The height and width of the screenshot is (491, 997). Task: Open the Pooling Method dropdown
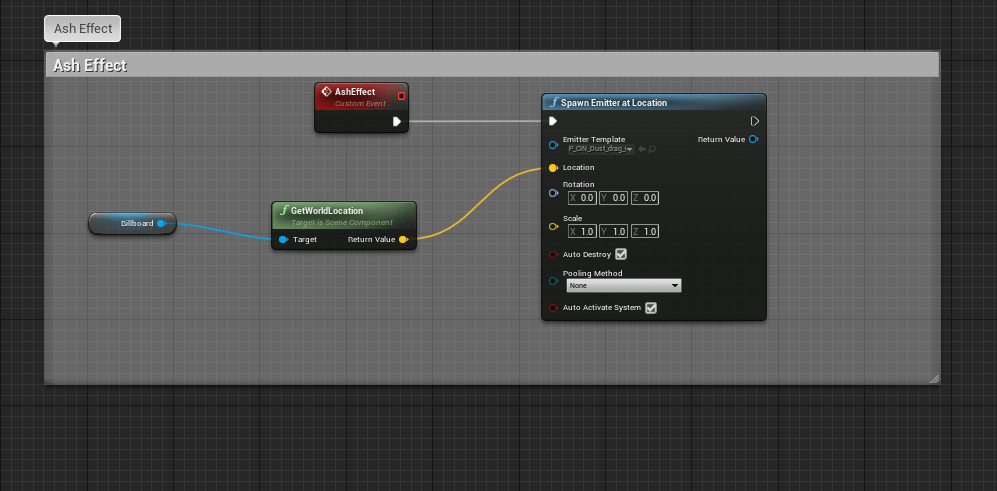pyautogui.click(x=624, y=286)
